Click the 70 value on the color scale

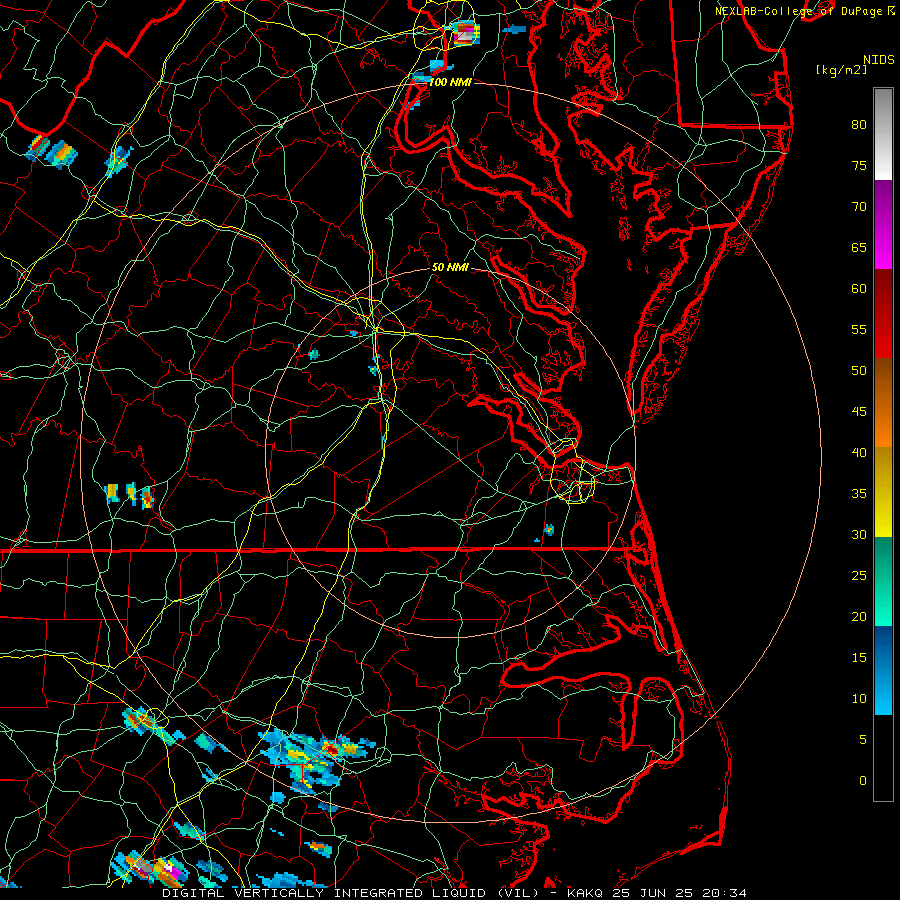pos(859,207)
